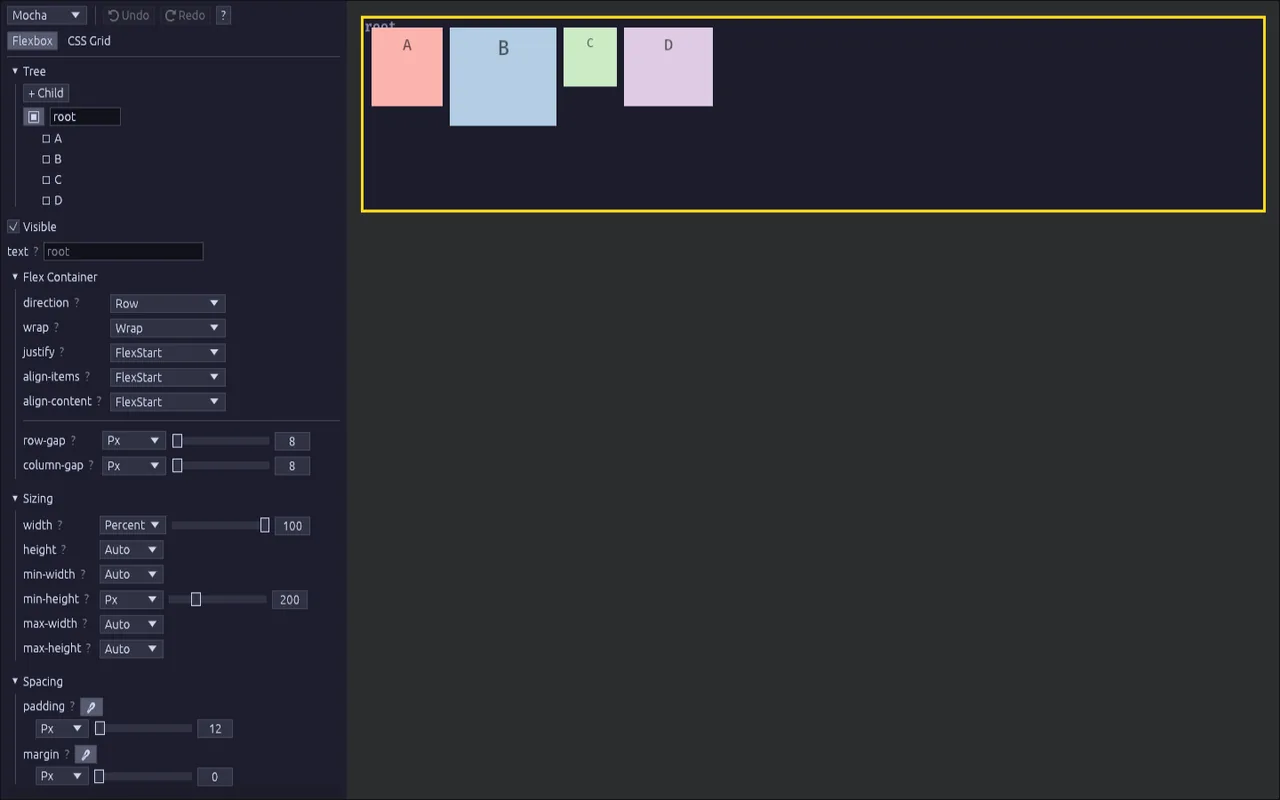
Task: Open the margin unit dropdown
Action: [x=63, y=776]
